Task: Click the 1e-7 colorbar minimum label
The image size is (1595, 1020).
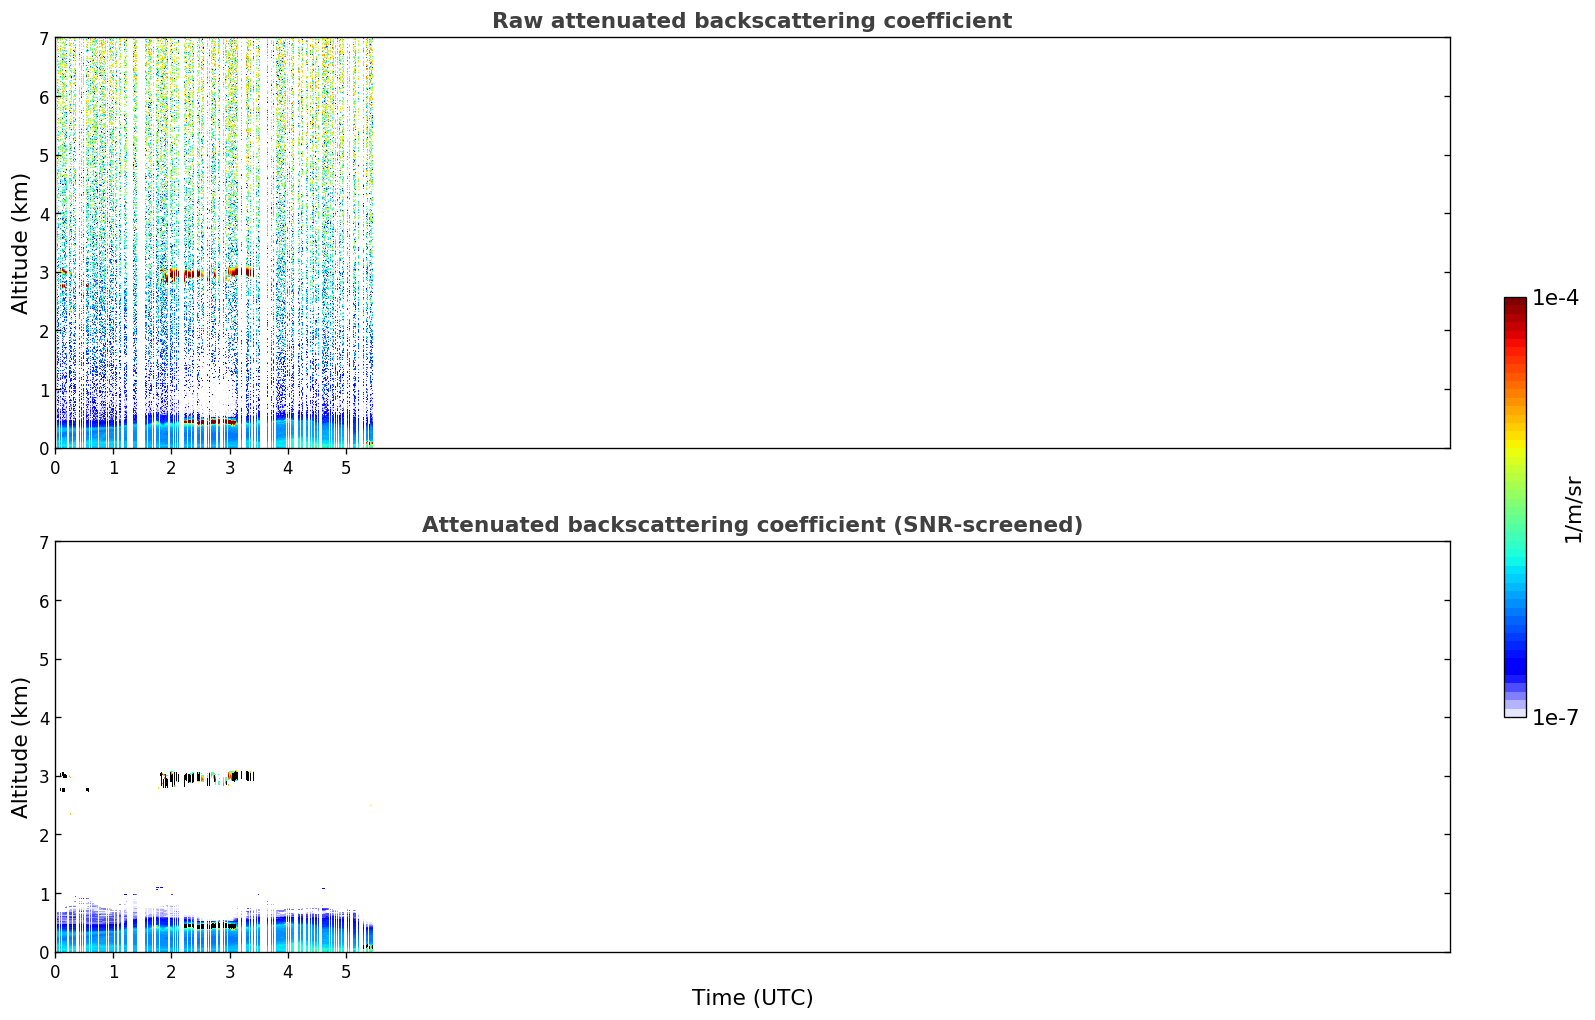Action: (x=1555, y=717)
